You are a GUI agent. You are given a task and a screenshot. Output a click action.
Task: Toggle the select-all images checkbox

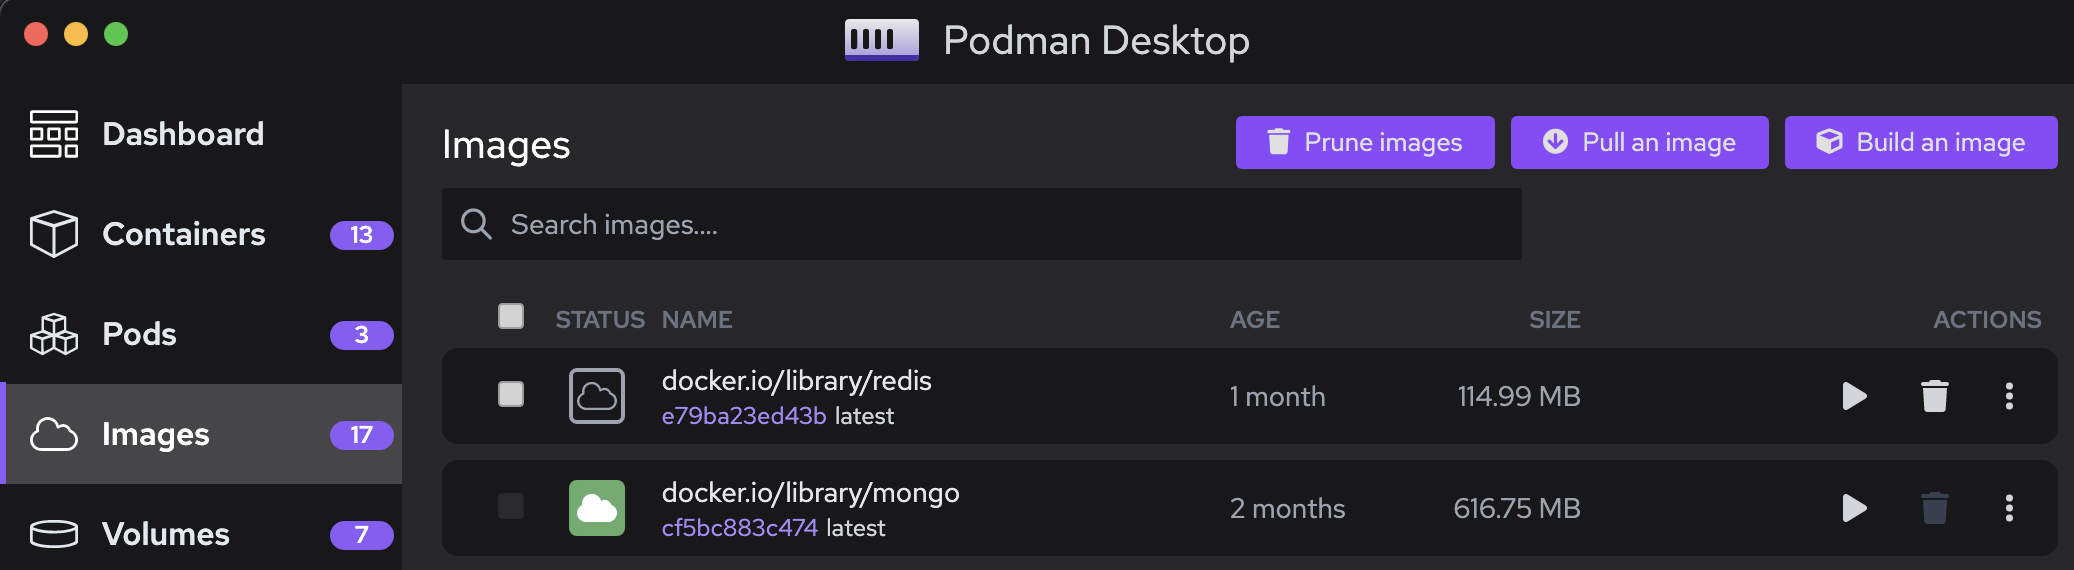(x=511, y=316)
